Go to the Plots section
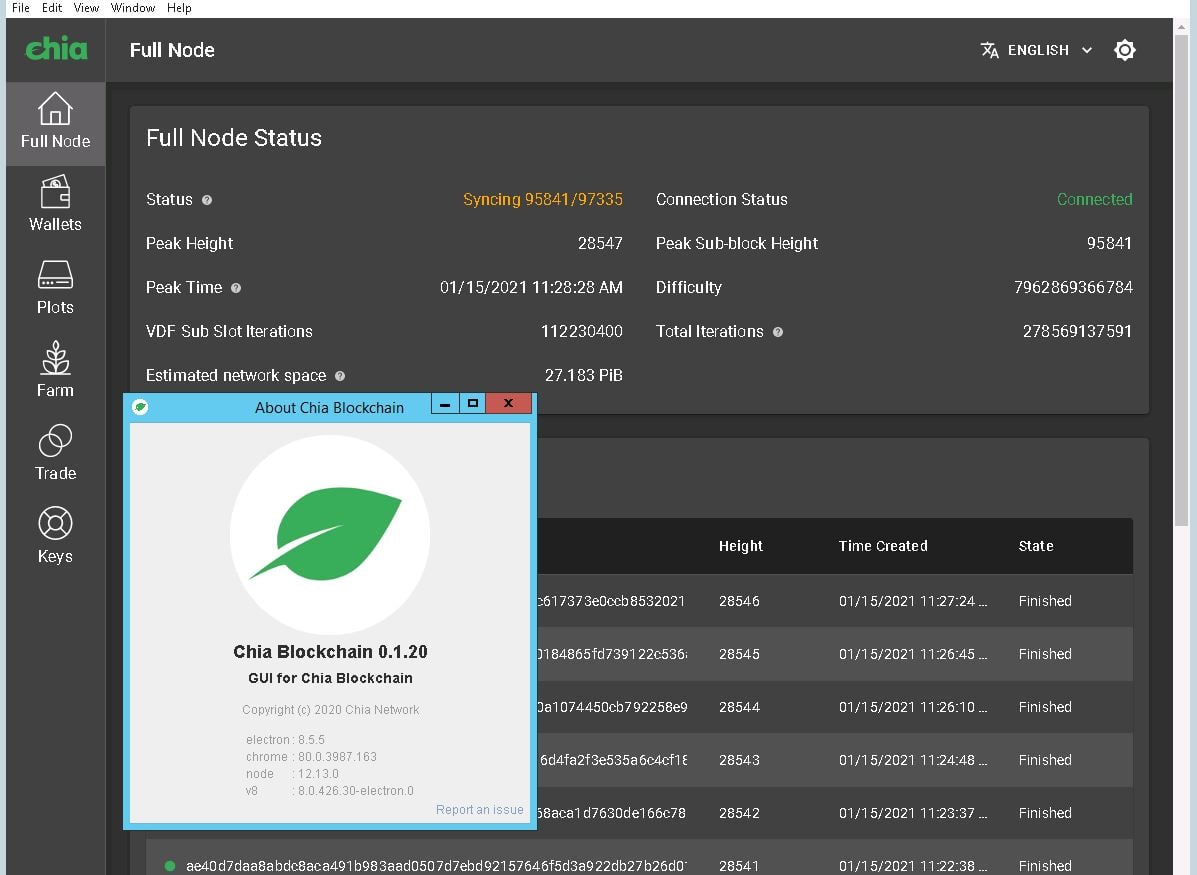Viewport: 1197px width, 875px height. pos(55,288)
